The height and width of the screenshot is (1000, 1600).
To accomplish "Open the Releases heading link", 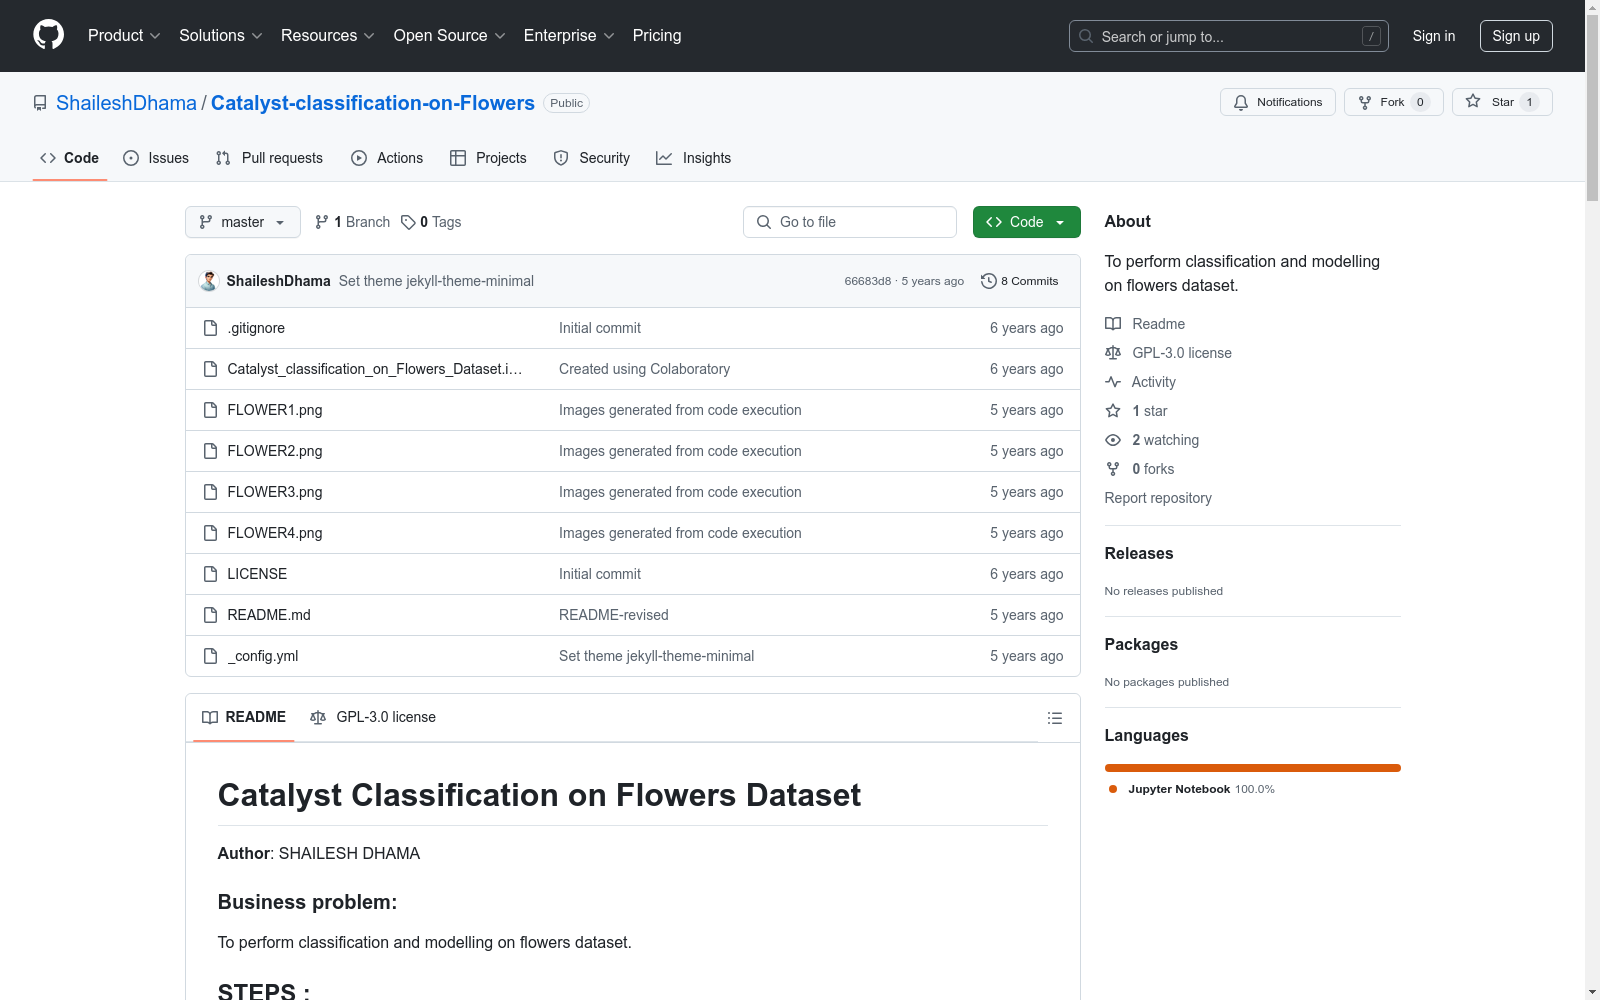I will [1139, 553].
